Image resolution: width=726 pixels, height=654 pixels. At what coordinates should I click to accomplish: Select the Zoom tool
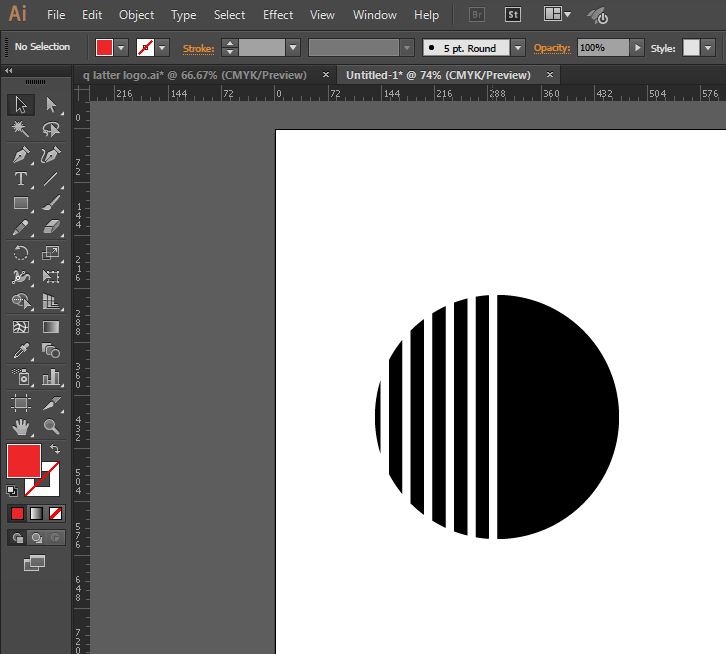pos(51,427)
